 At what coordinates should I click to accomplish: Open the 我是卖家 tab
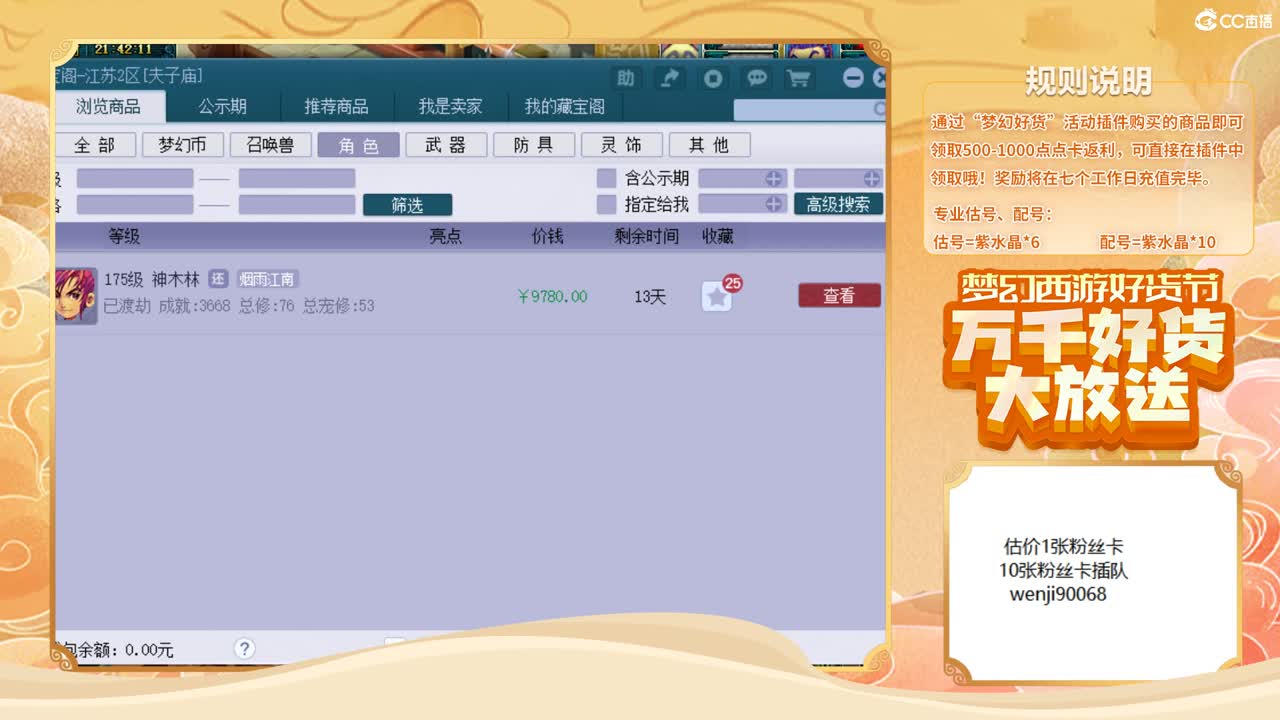tap(450, 106)
